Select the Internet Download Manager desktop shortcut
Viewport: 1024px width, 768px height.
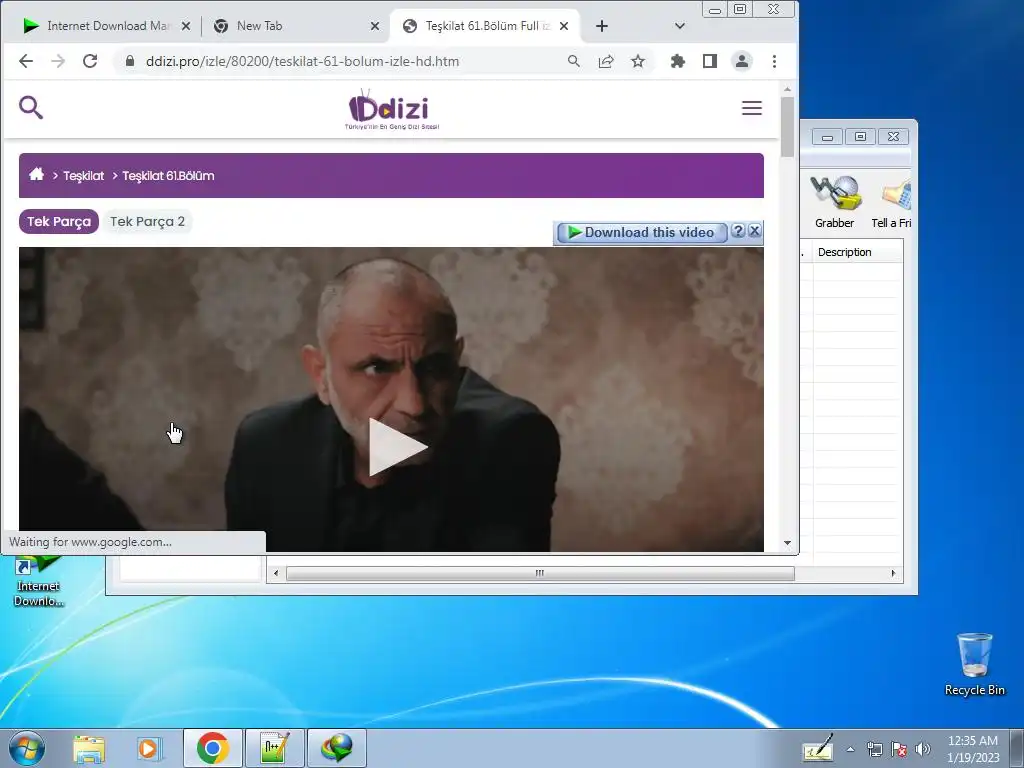click(38, 581)
